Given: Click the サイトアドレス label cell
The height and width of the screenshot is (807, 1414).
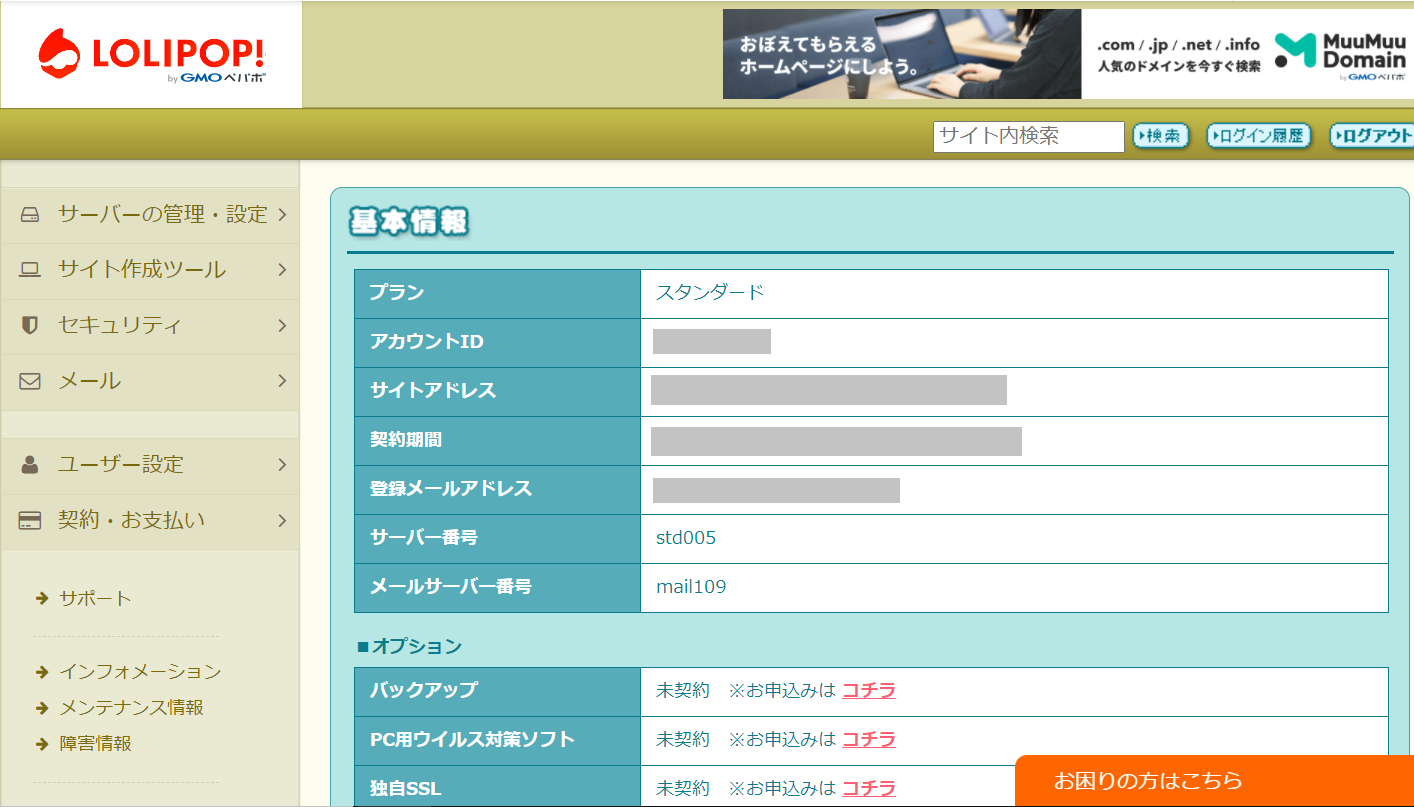Looking at the screenshot, I should [497, 391].
